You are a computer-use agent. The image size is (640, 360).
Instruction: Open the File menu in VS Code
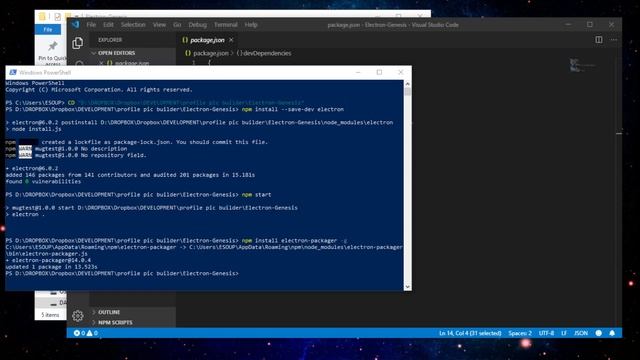91,24
